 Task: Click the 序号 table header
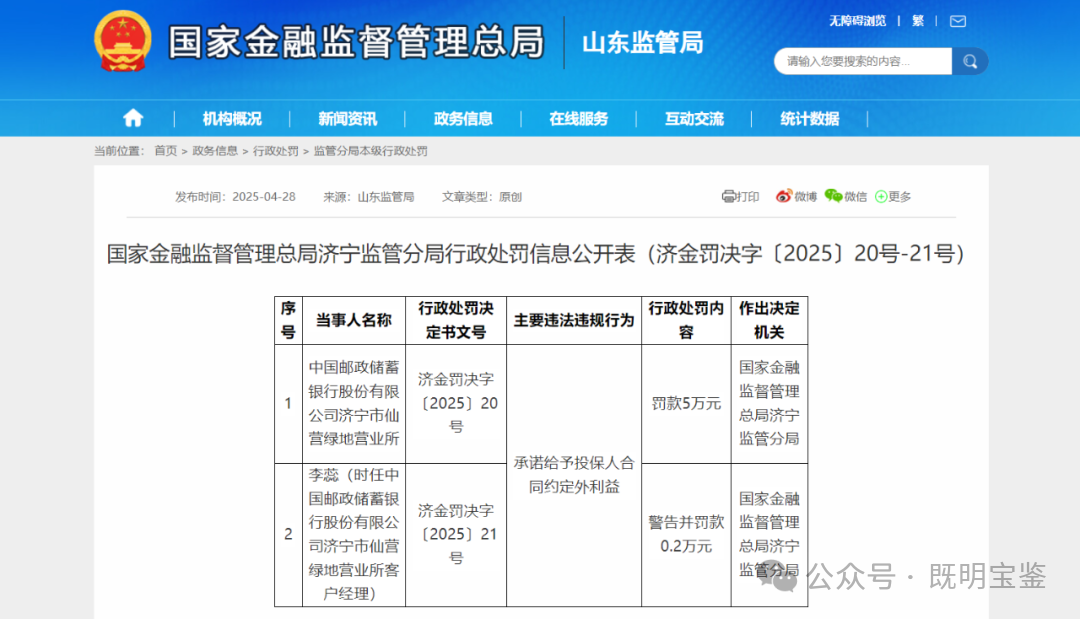click(289, 320)
